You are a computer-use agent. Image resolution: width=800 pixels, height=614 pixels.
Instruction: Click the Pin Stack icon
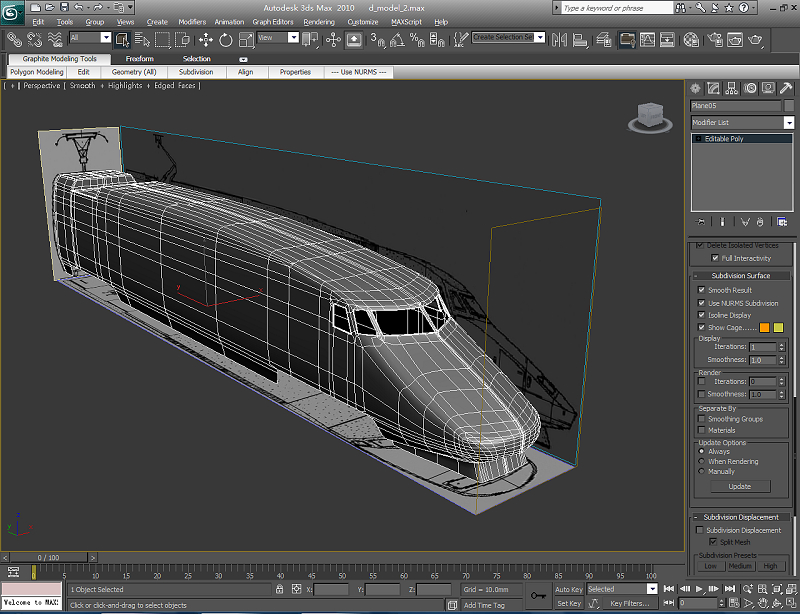pyautogui.click(x=700, y=221)
